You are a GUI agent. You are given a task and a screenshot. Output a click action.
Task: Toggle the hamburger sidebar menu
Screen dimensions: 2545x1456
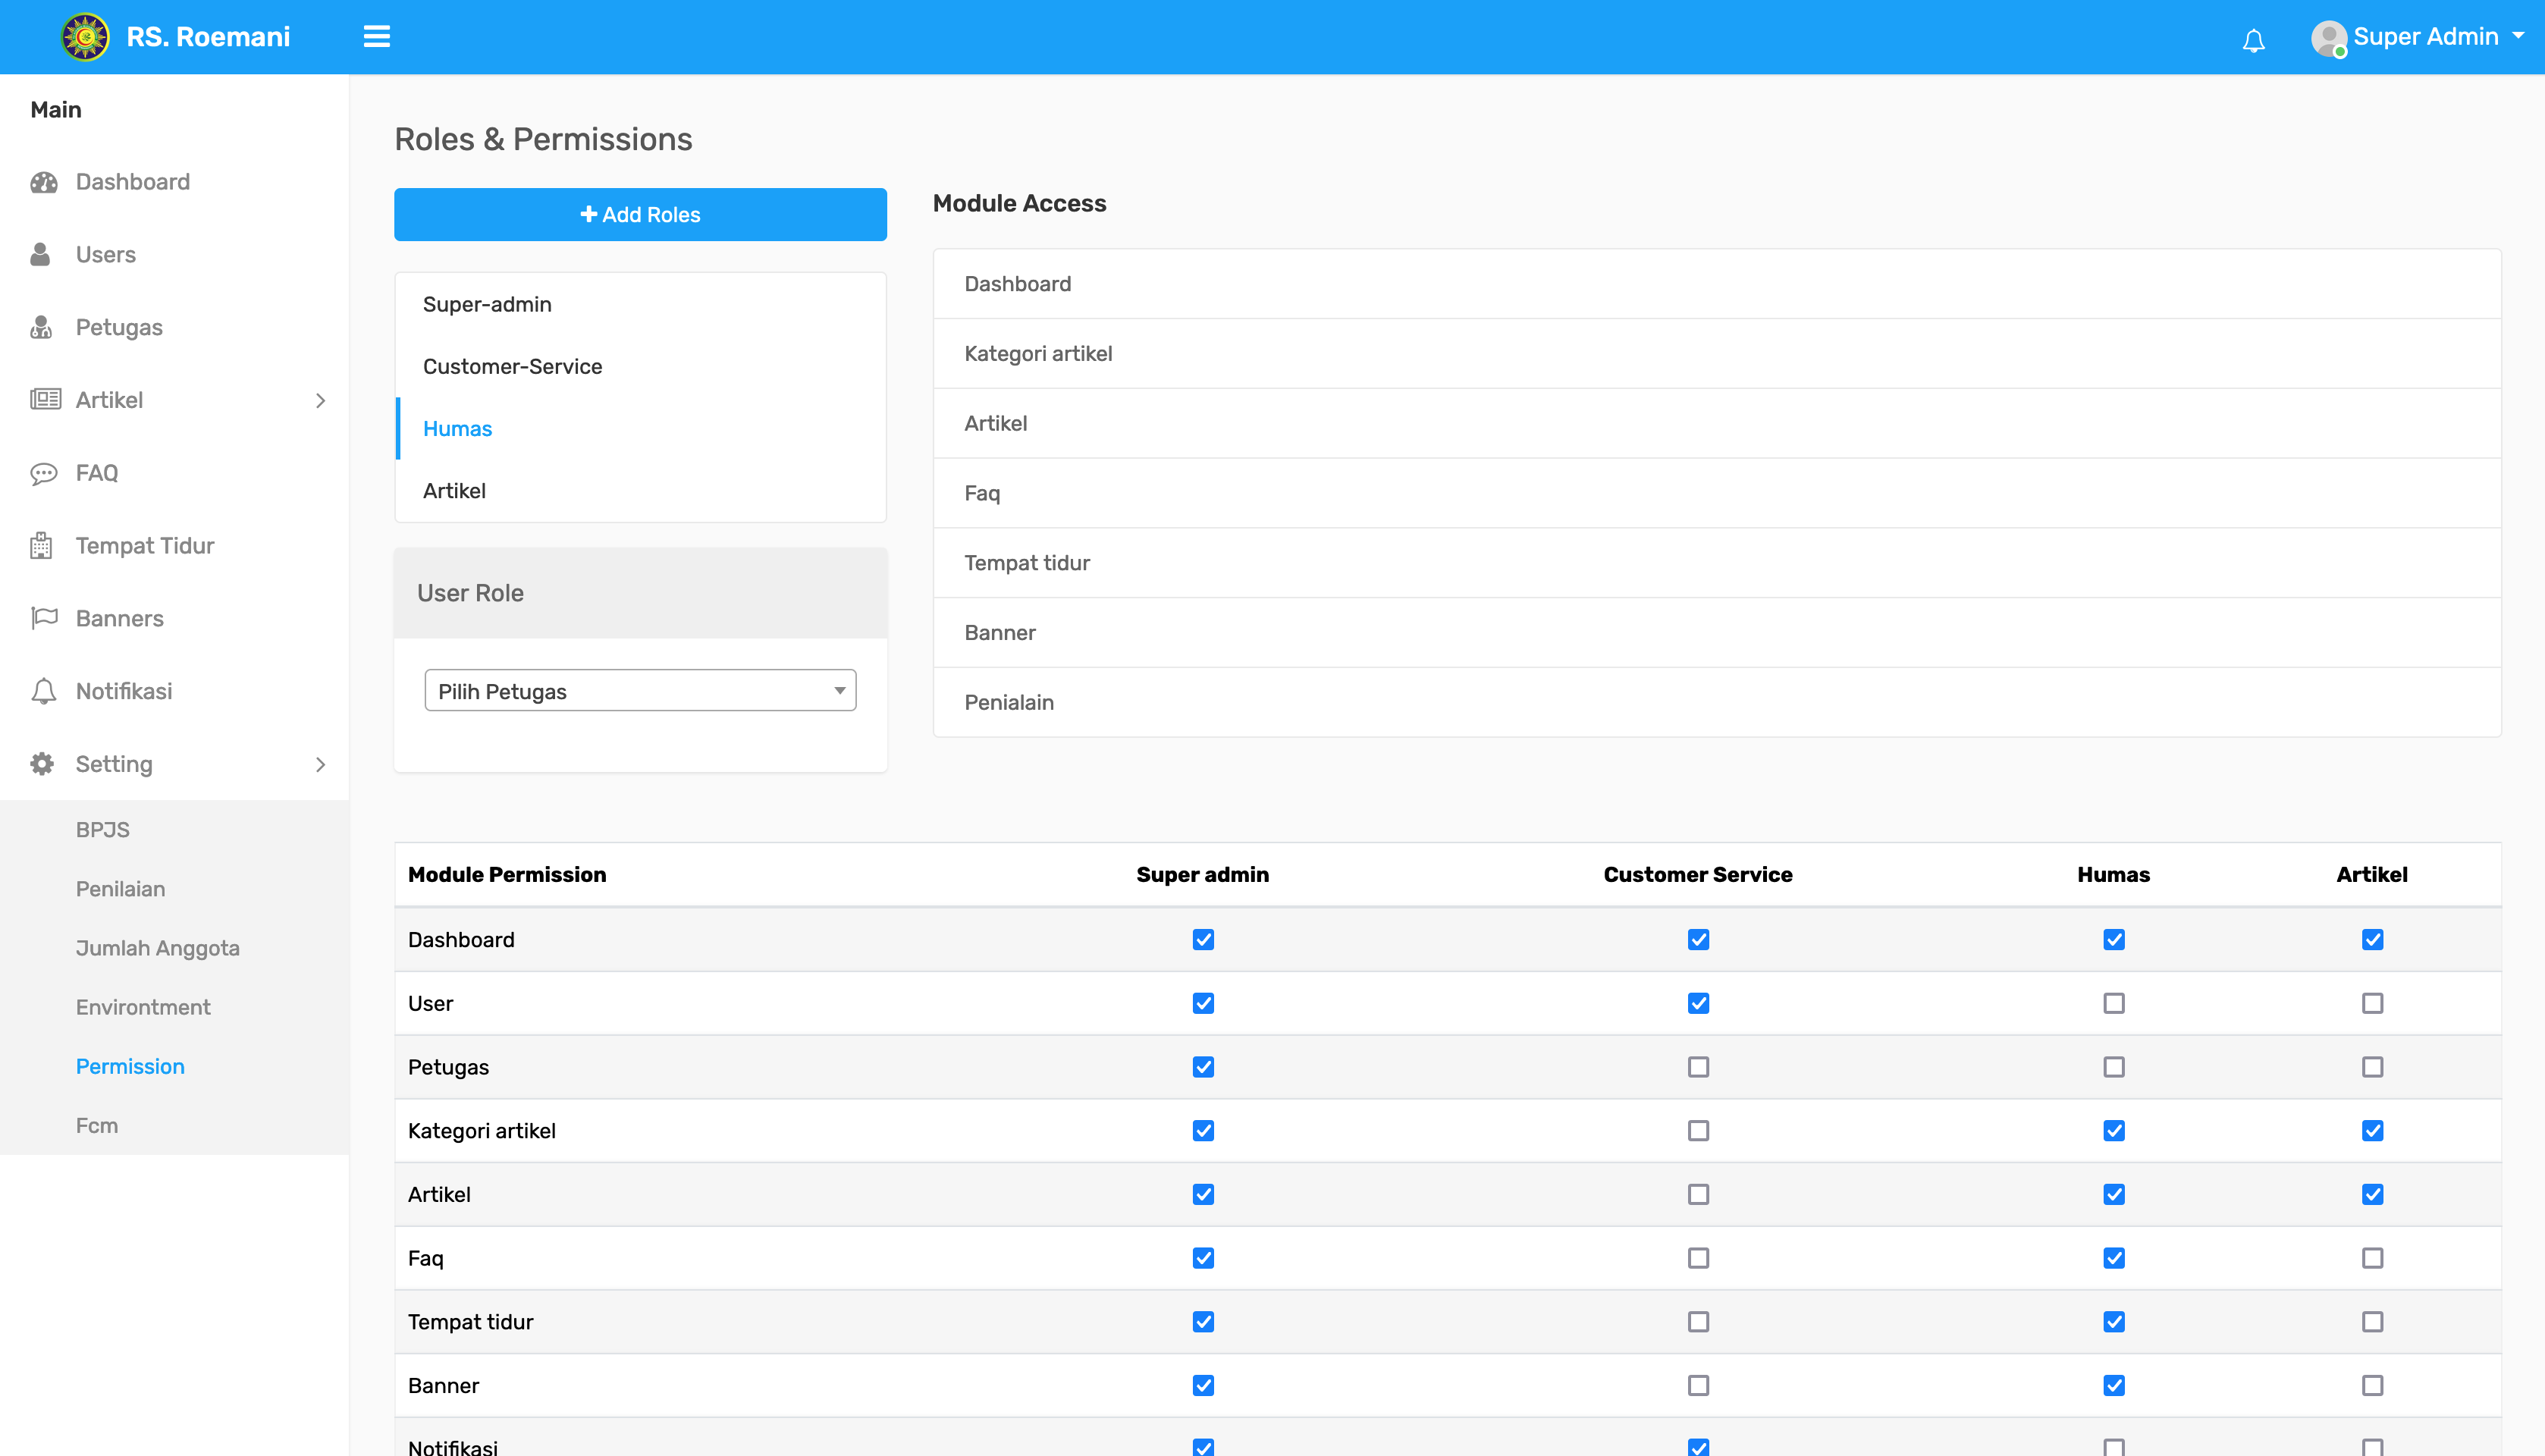pyautogui.click(x=376, y=37)
